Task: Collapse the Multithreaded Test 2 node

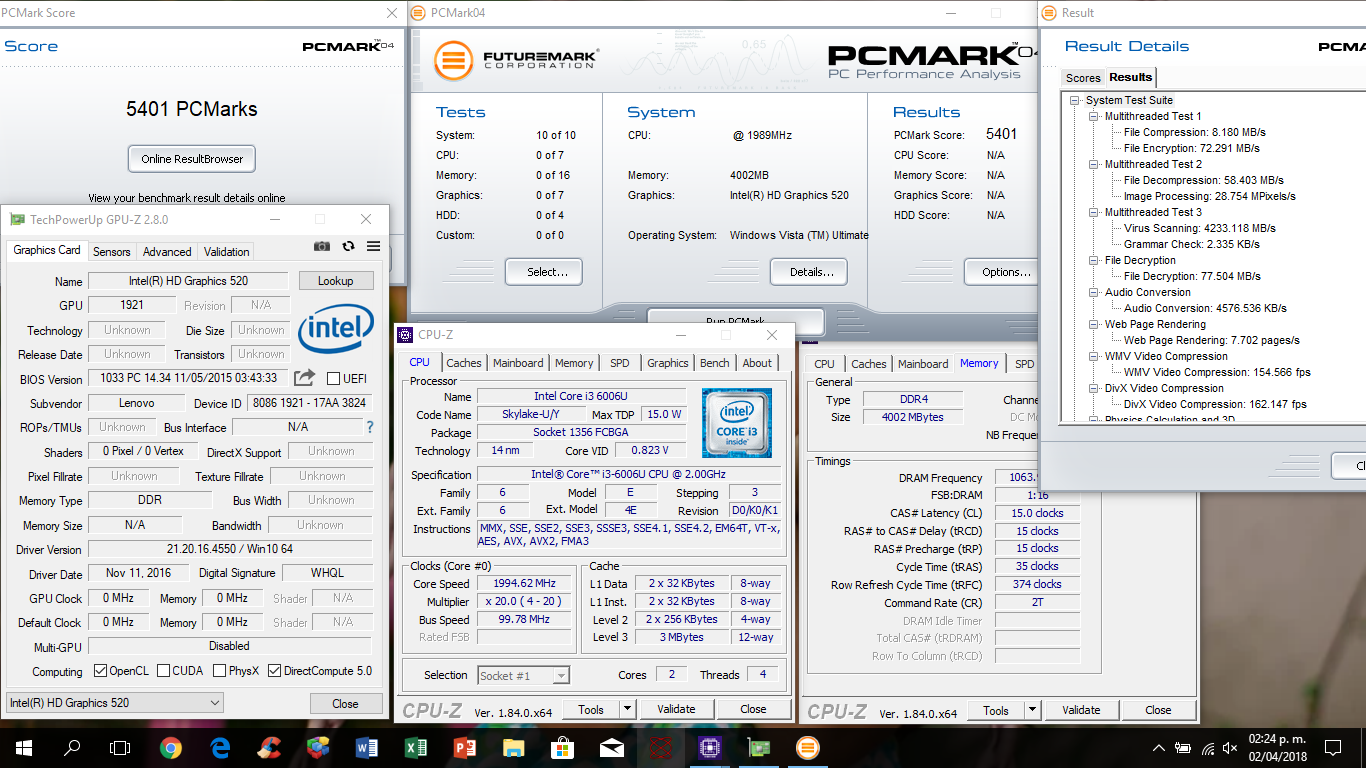Action: pyautogui.click(x=1095, y=164)
